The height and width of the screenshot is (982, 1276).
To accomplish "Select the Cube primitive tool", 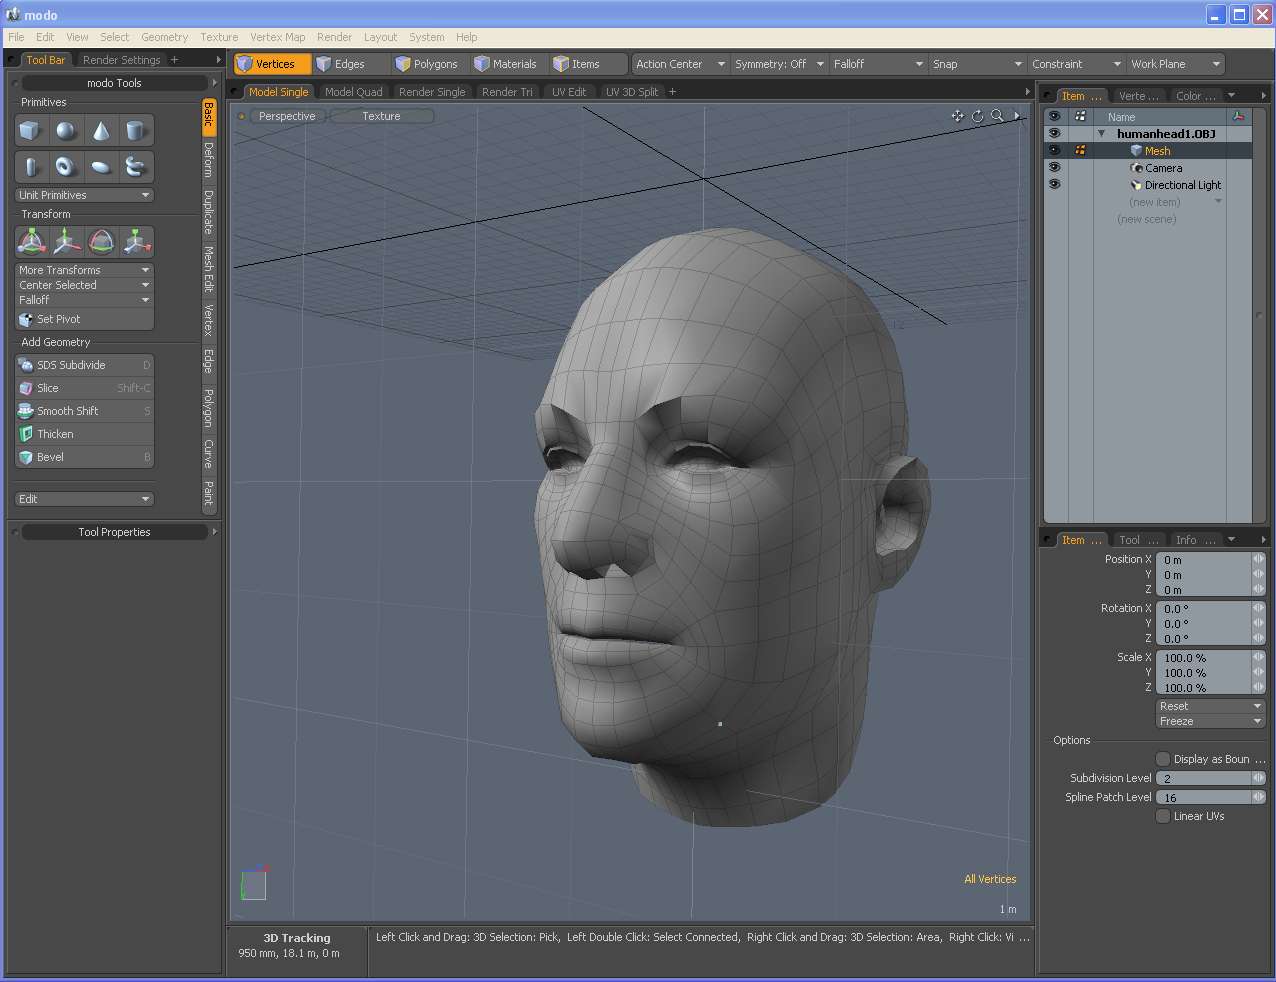I will pos(31,130).
